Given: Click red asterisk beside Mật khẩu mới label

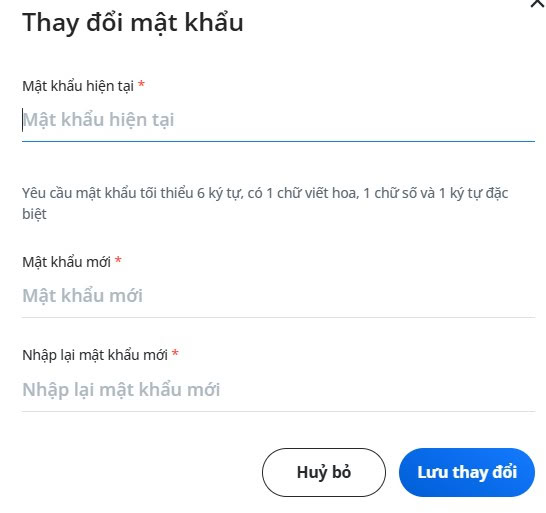Looking at the screenshot, I should [118, 260].
